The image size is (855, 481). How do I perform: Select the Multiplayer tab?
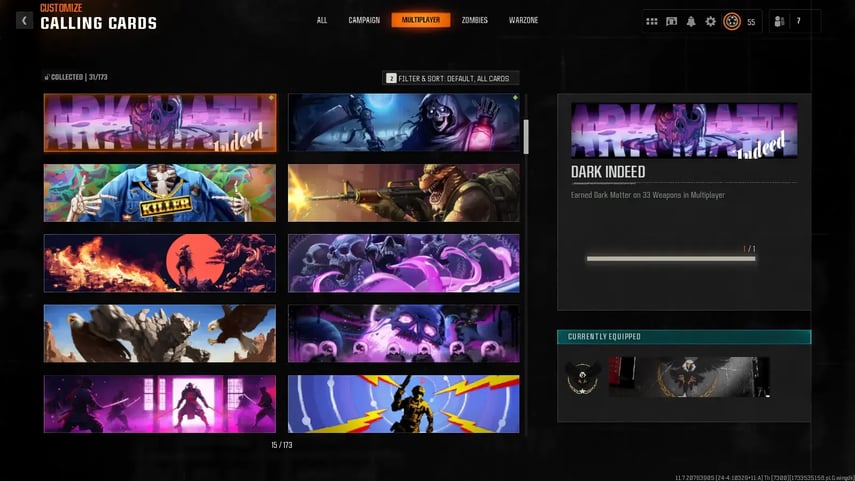pos(421,20)
